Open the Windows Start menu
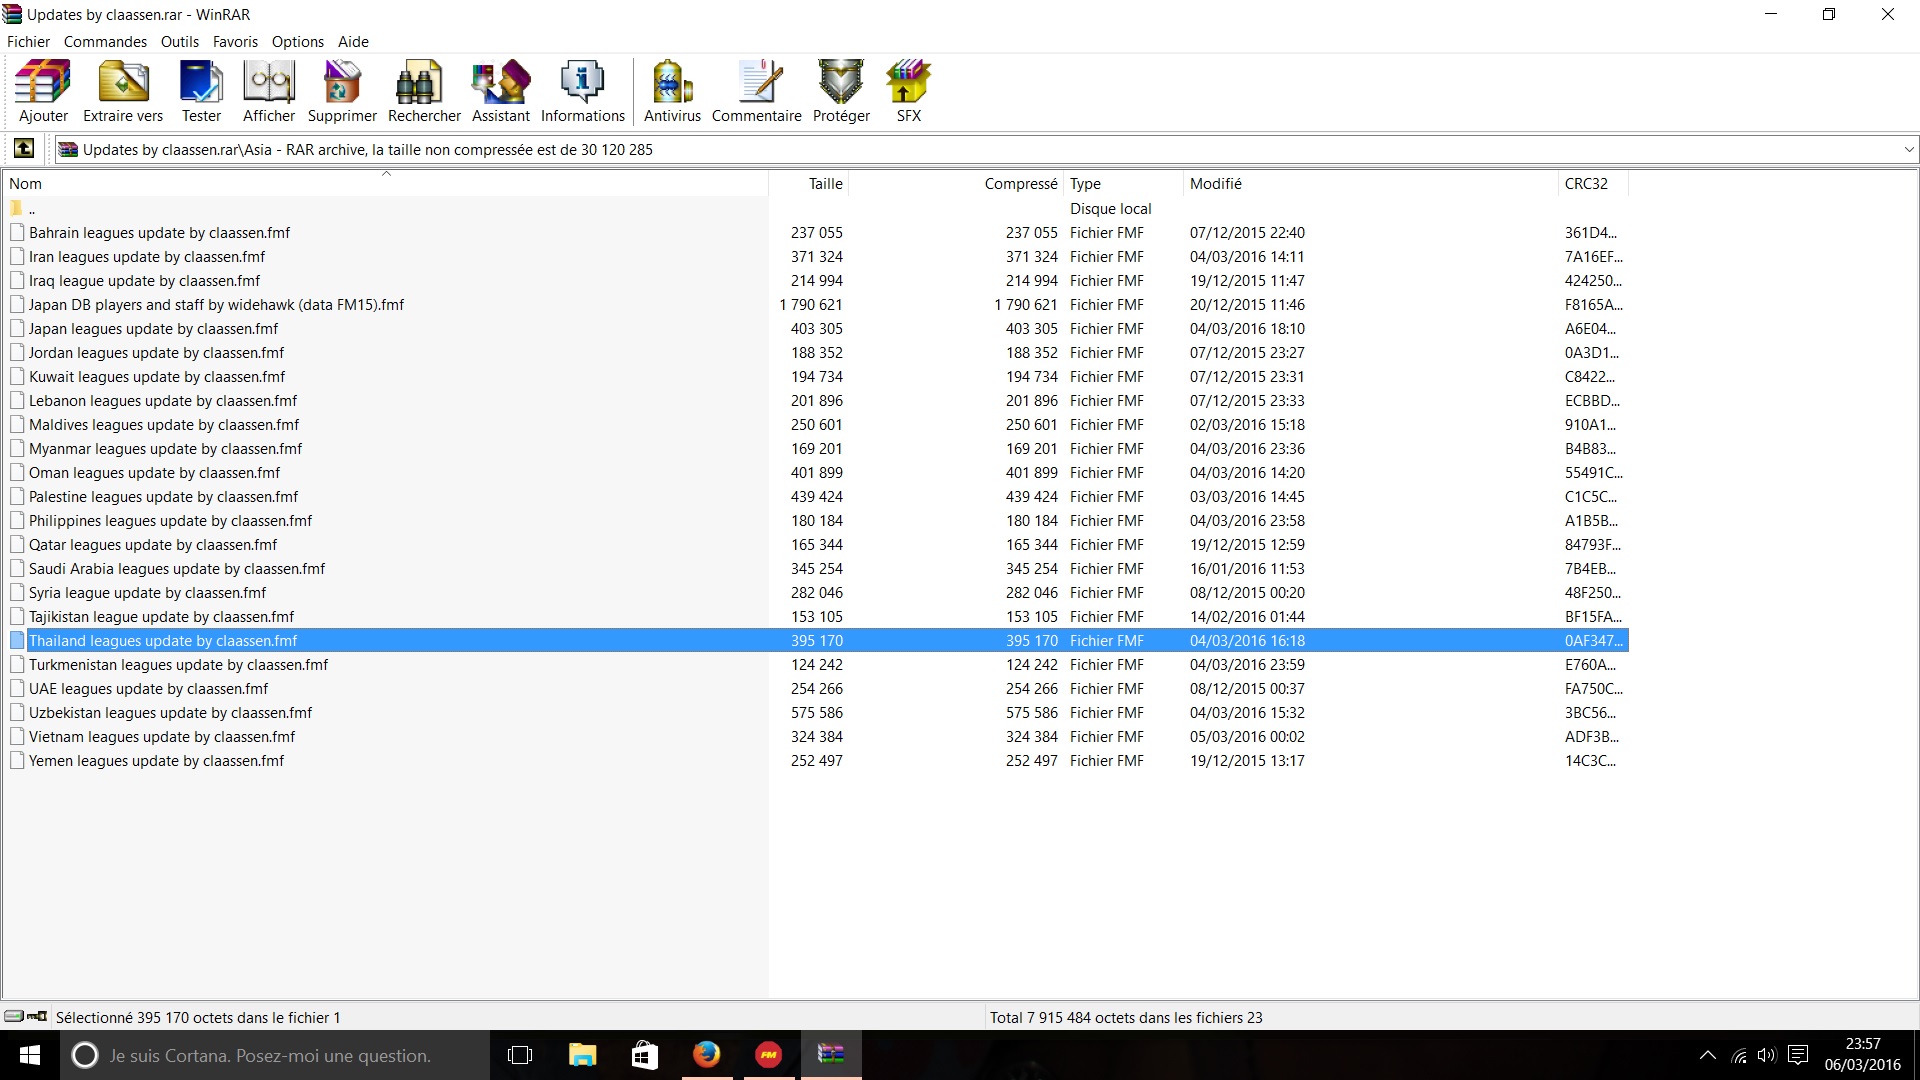 [x=30, y=1055]
